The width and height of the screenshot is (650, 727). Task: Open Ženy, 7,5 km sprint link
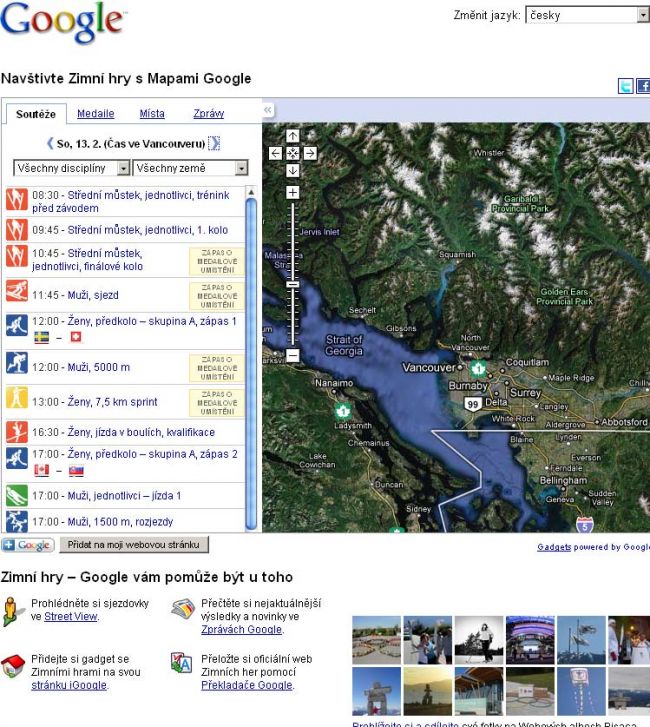point(113,402)
